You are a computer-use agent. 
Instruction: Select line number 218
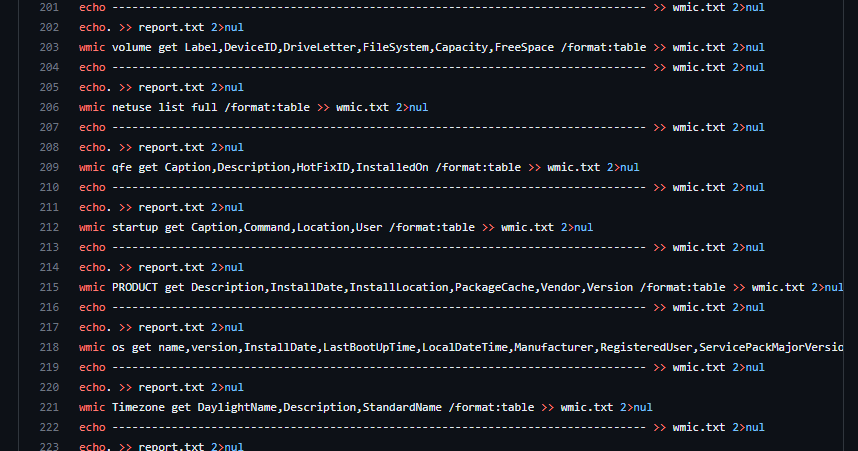click(x=49, y=348)
